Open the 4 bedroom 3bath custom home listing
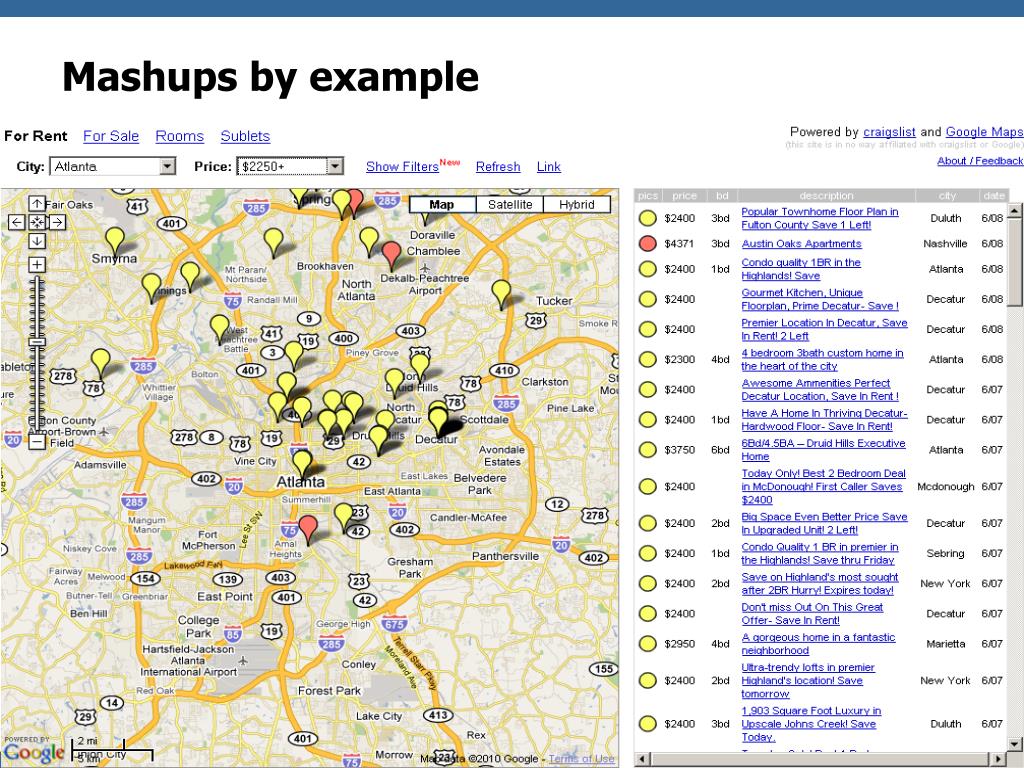 (x=822, y=359)
